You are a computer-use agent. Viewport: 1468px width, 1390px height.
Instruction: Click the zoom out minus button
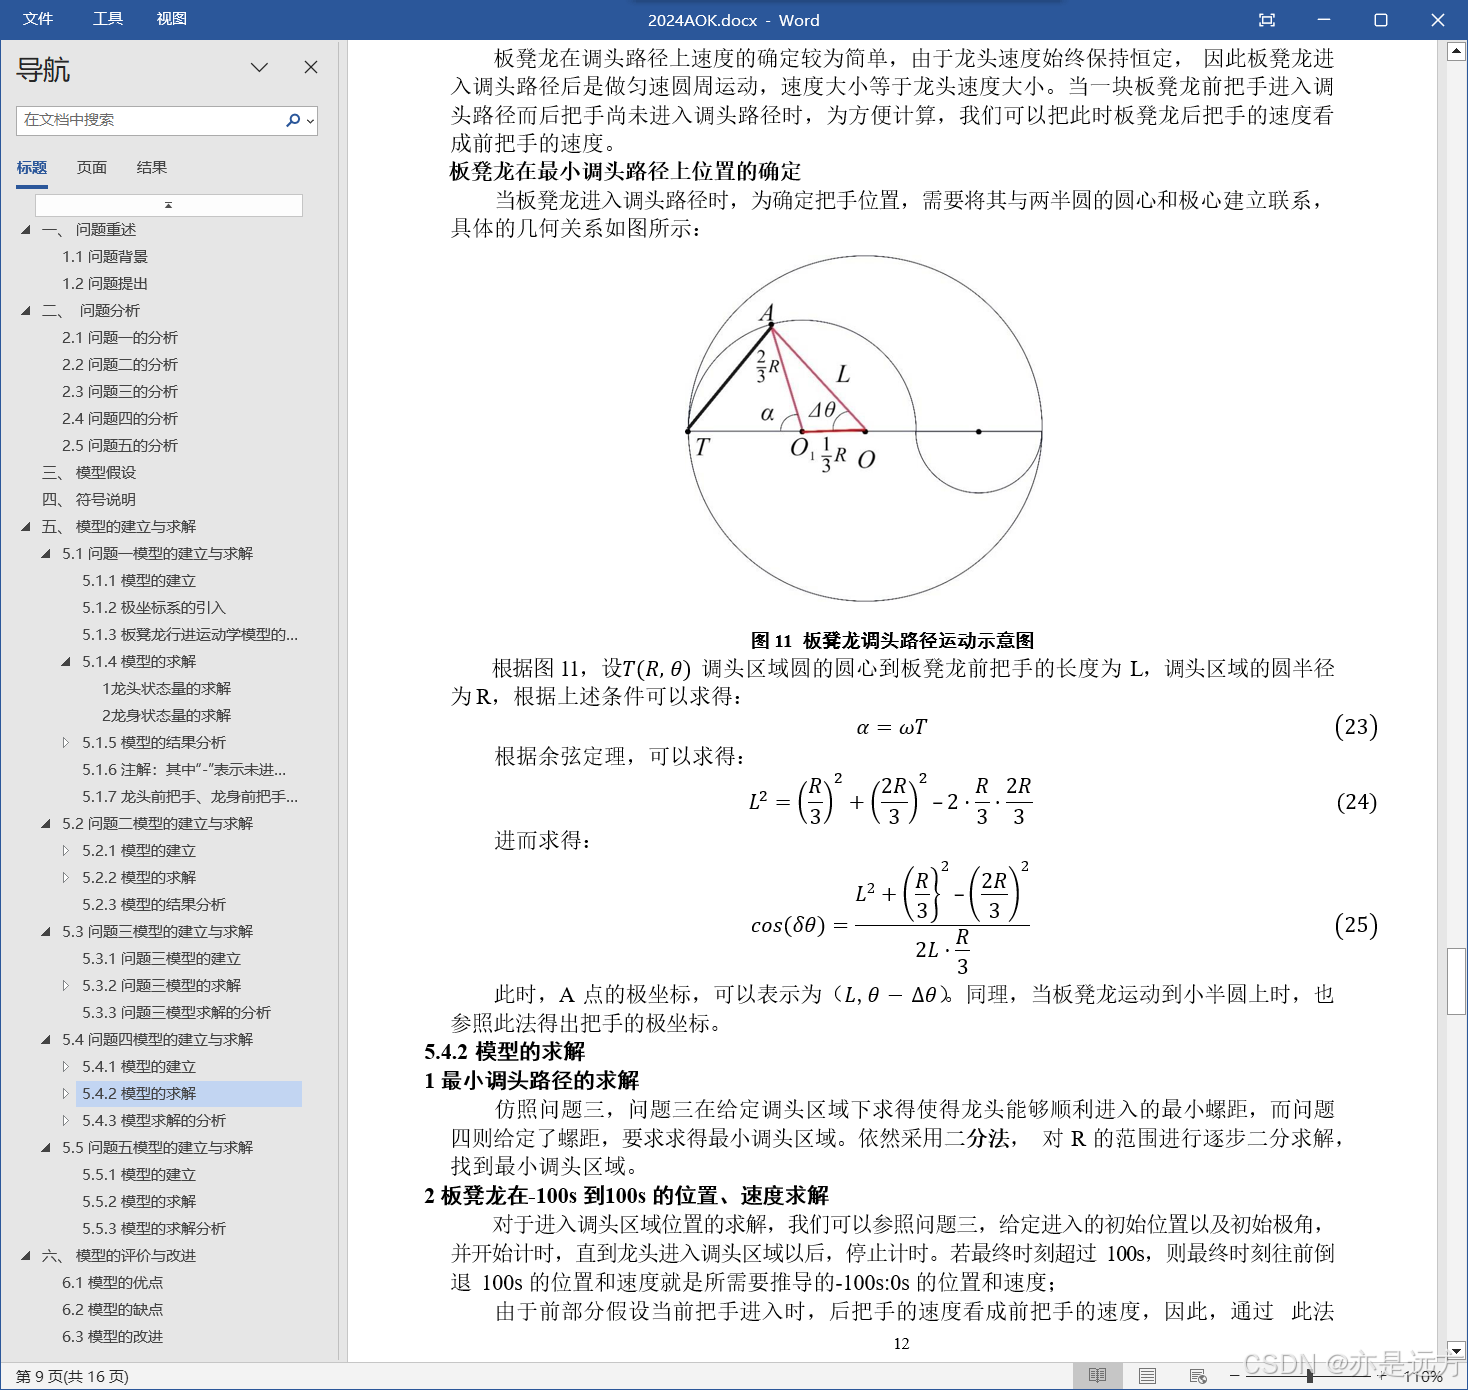1234,1377
